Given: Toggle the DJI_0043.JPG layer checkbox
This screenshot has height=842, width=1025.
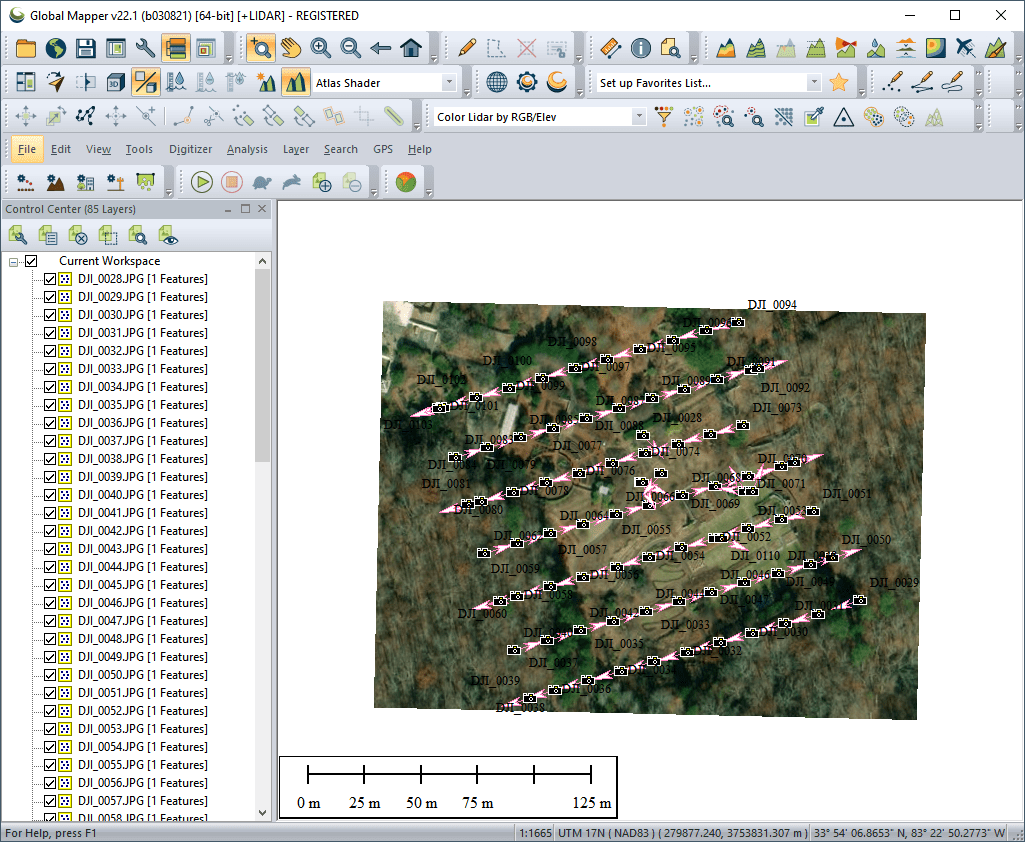Looking at the screenshot, I should click(x=50, y=548).
